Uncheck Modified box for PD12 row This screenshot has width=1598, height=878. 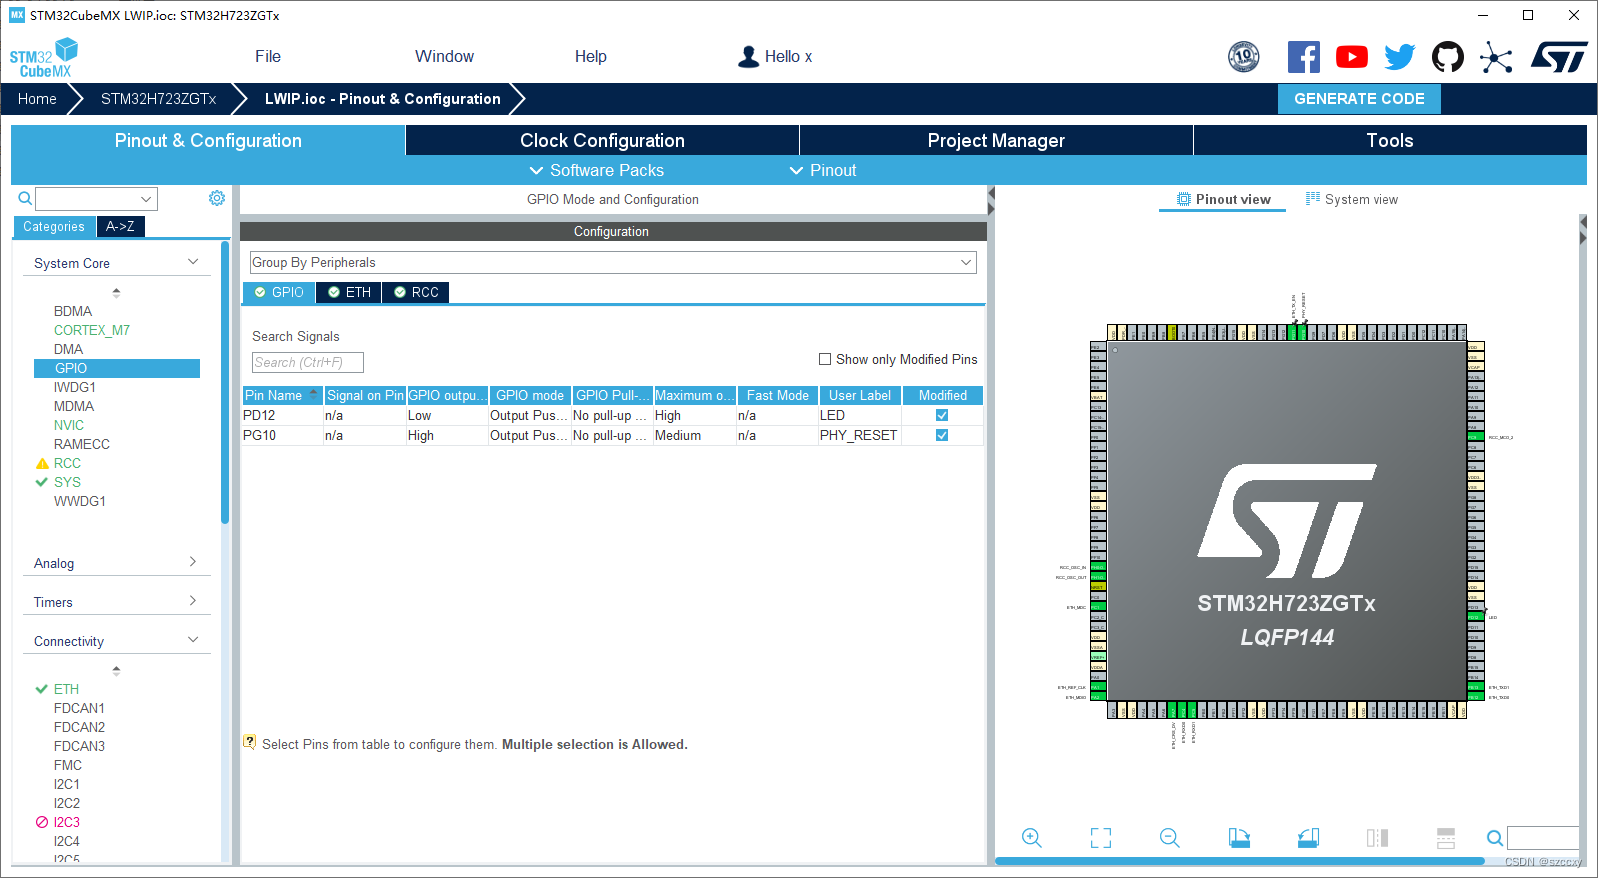[x=942, y=415]
